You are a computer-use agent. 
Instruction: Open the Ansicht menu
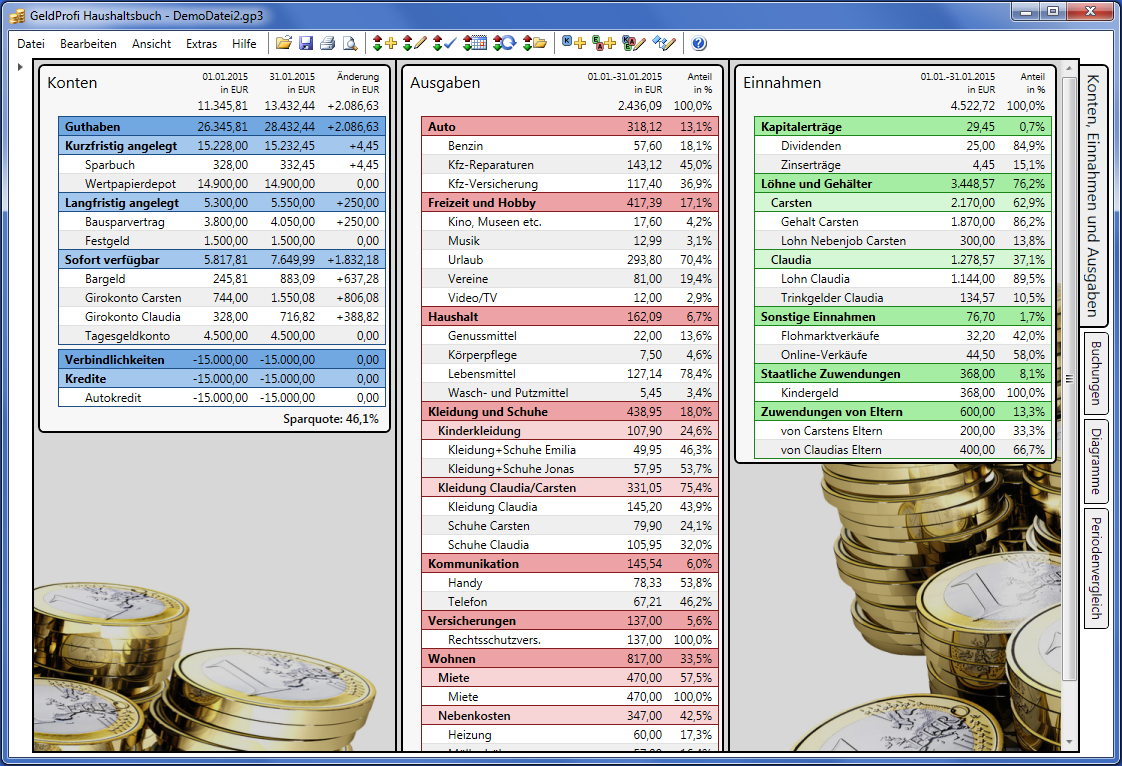[x=151, y=44]
